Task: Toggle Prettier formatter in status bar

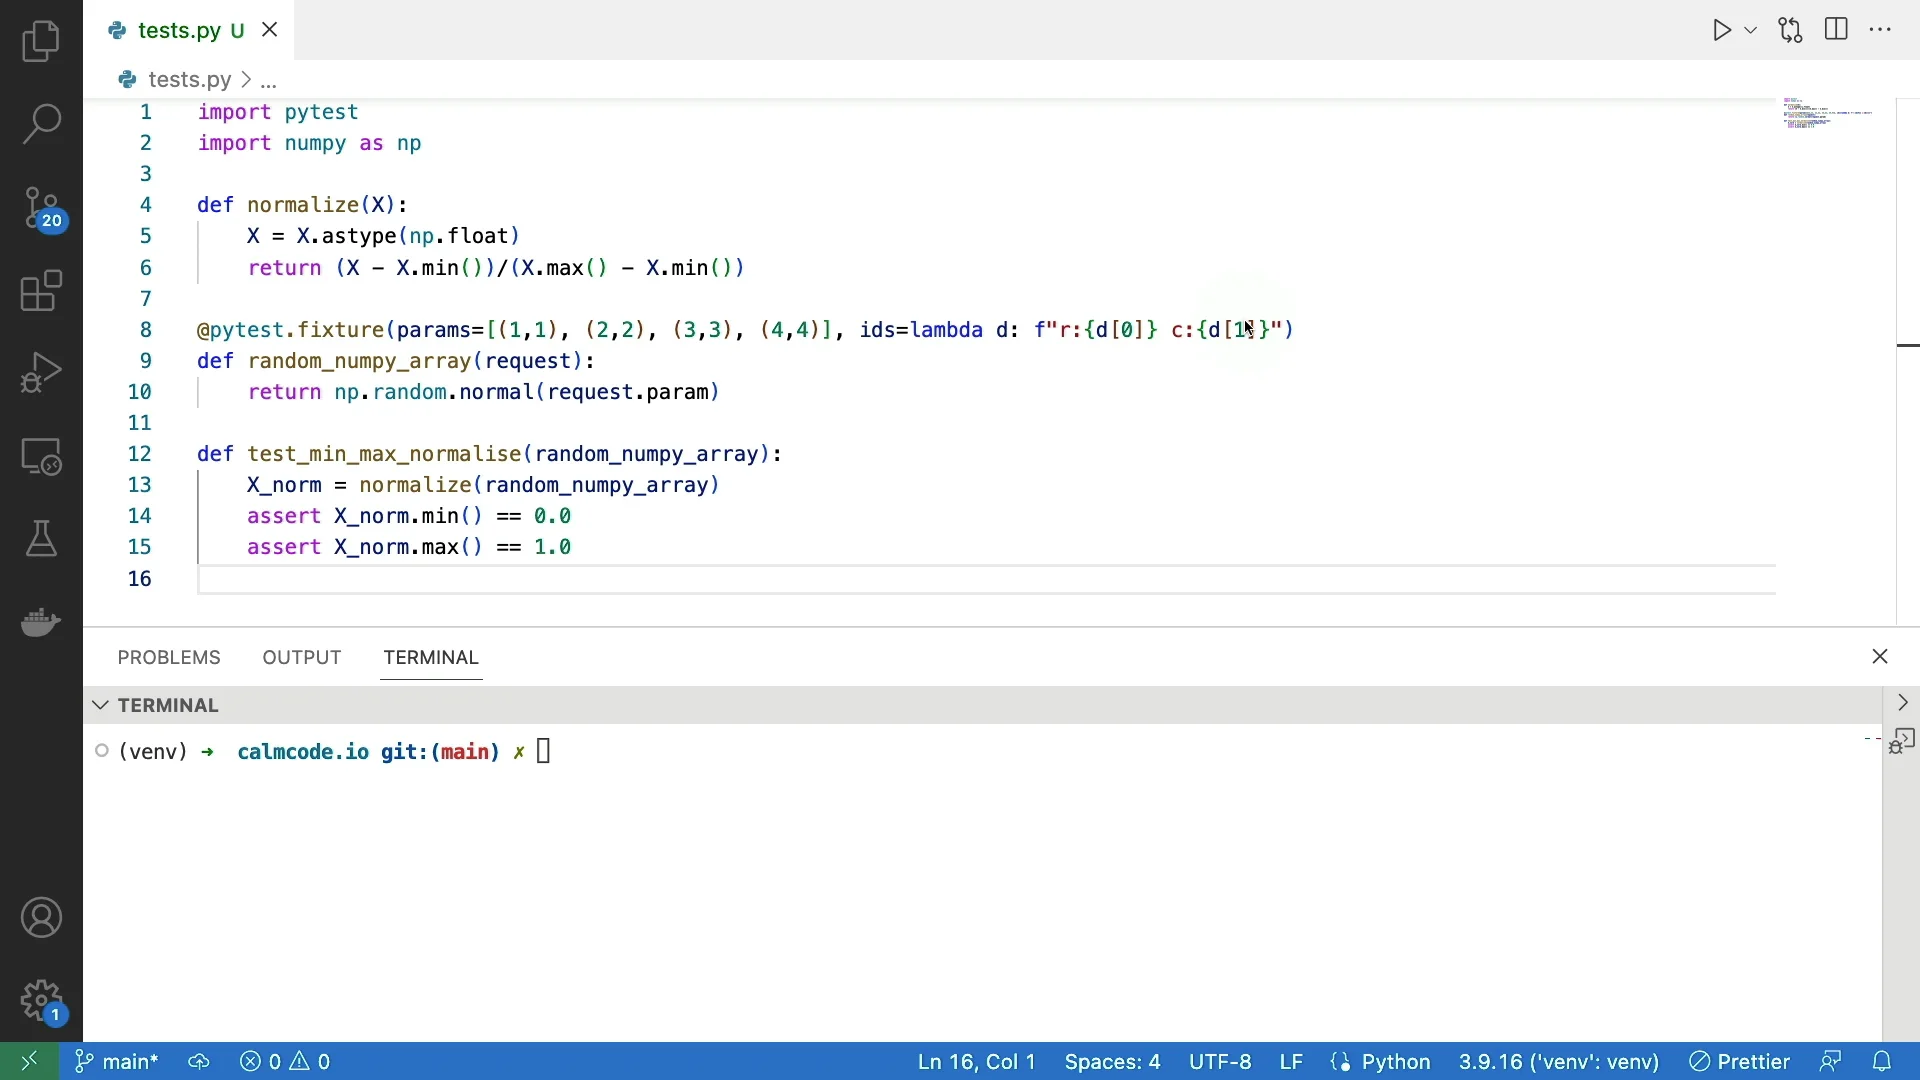Action: point(1741,1062)
